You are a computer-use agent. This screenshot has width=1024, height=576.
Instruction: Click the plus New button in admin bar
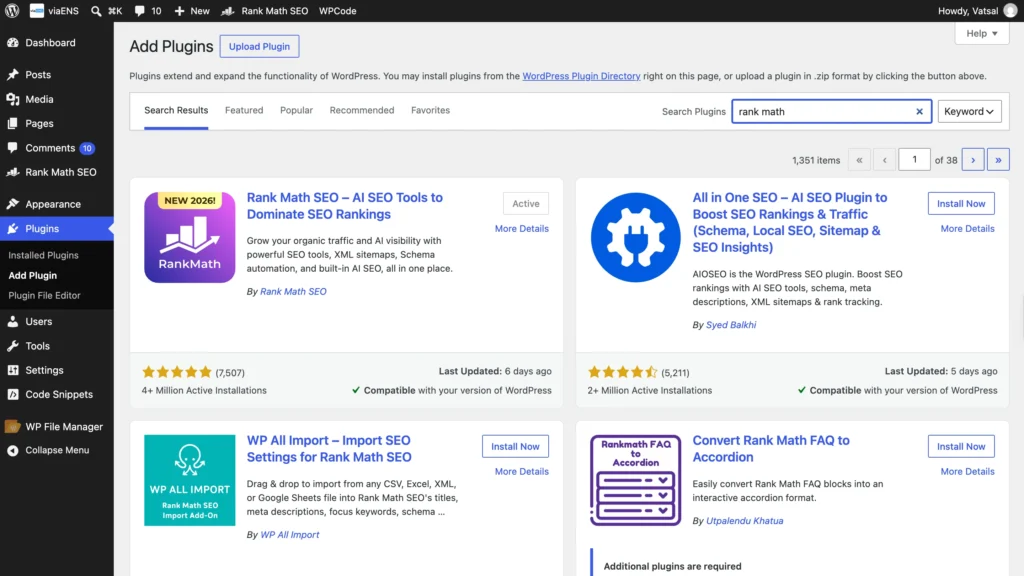191,10
